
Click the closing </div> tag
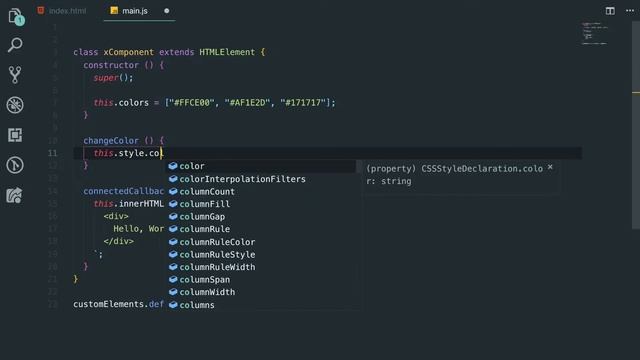pyautogui.click(x=118, y=242)
